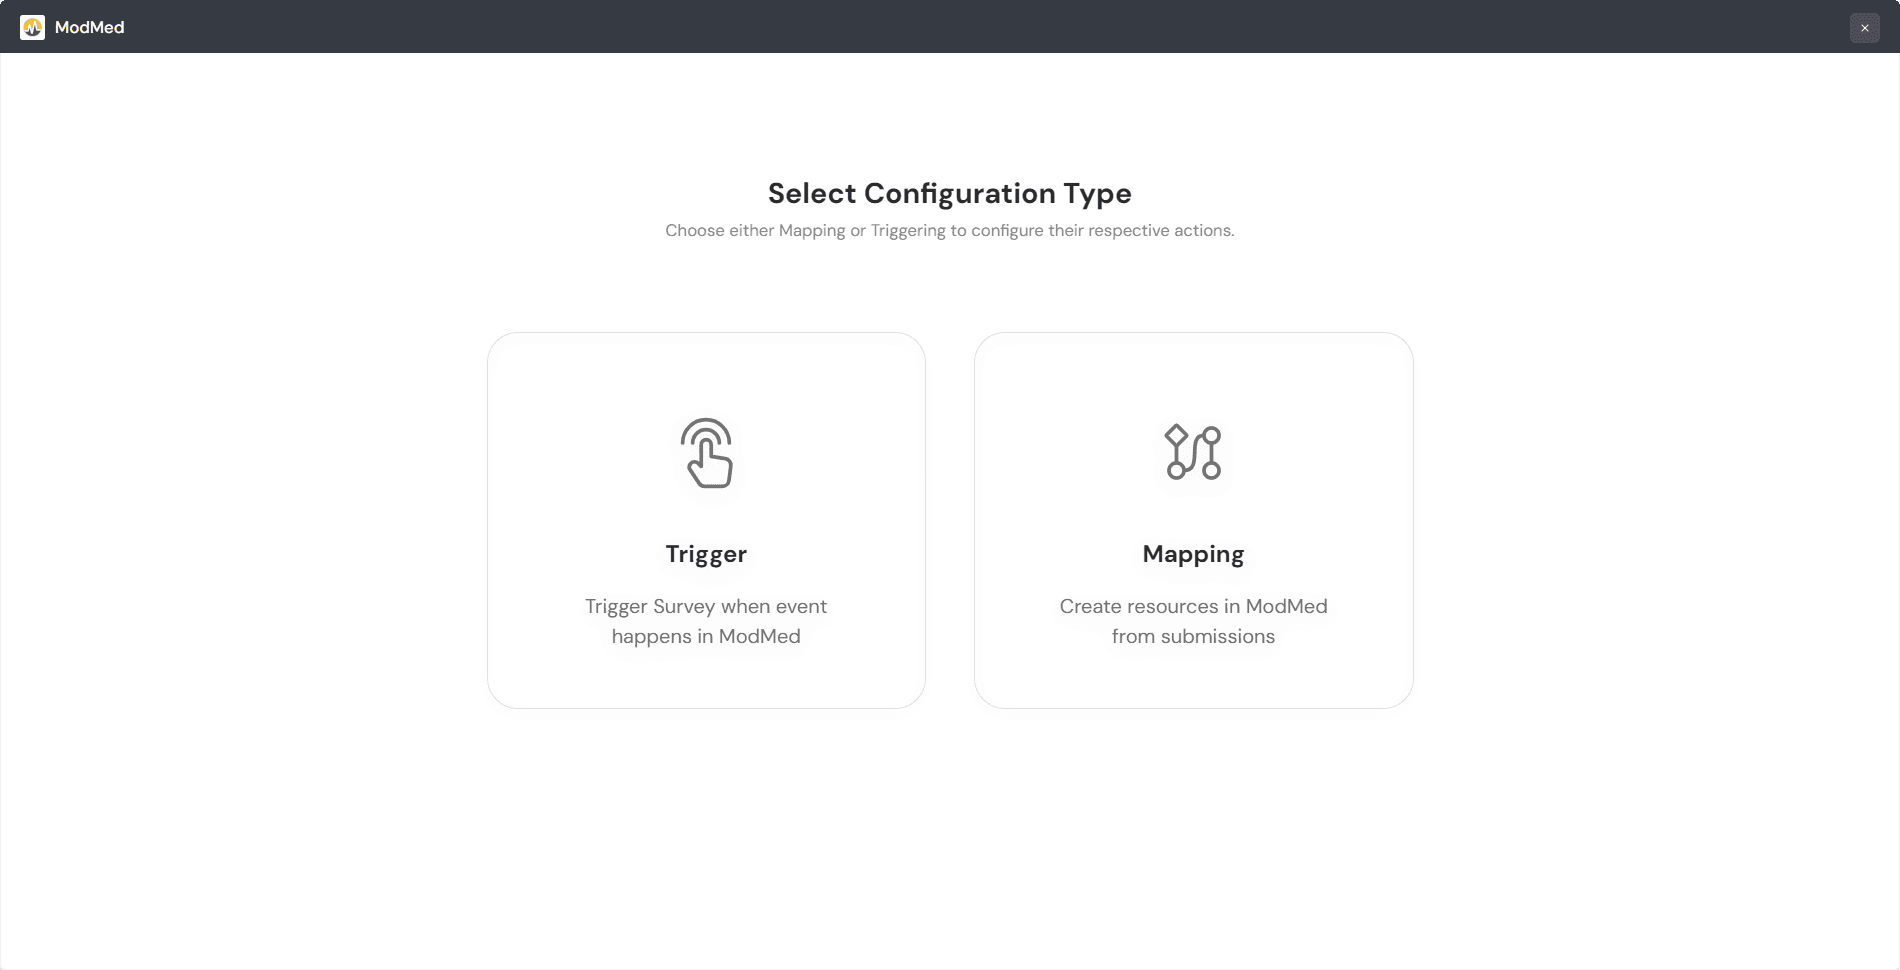Click "Trigger Survey when event" text line

coord(706,606)
